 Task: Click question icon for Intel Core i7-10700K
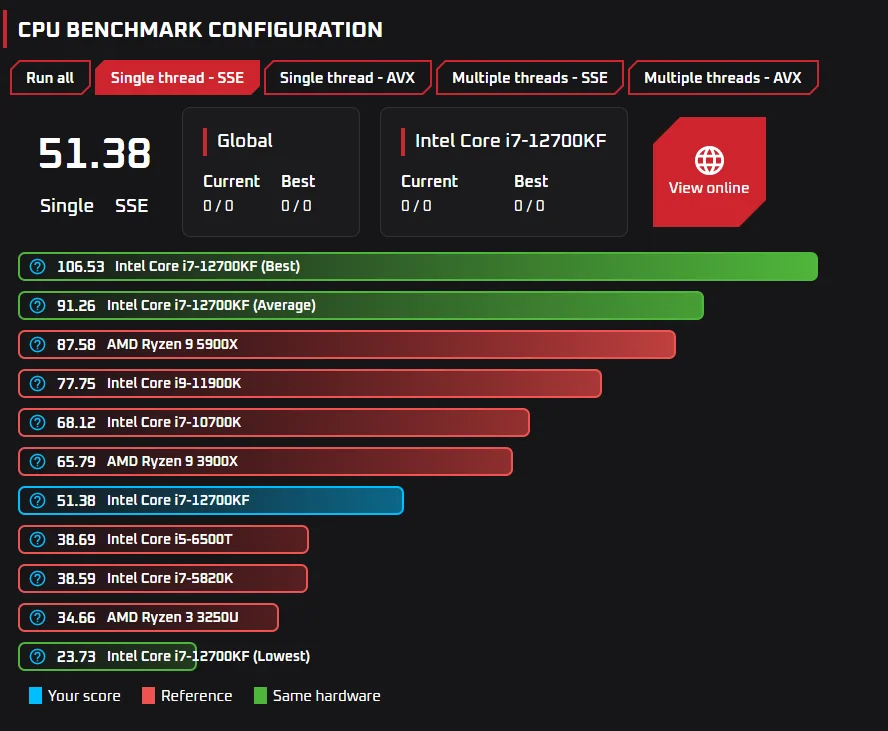(x=37, y=422)
